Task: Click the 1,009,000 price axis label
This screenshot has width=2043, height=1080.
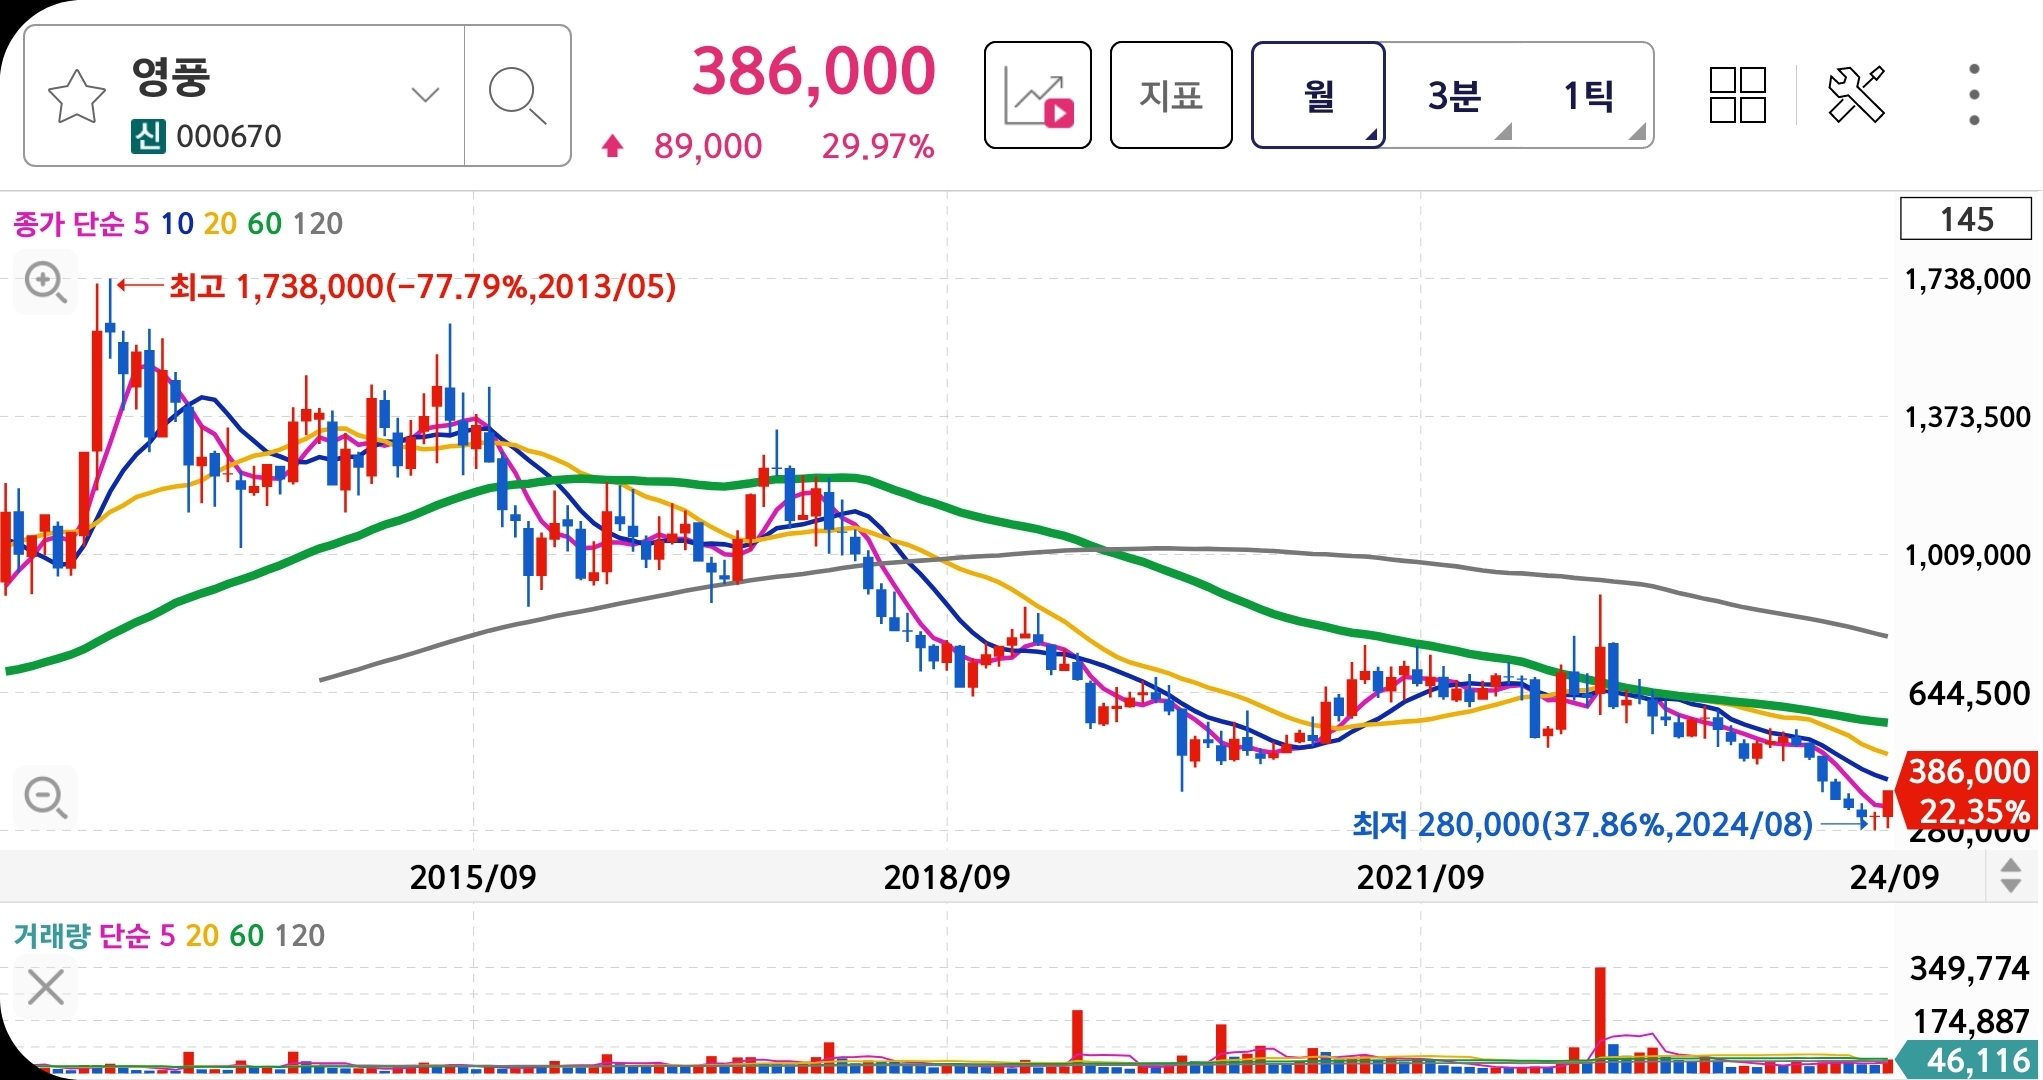Action: tap(1967, 555)
